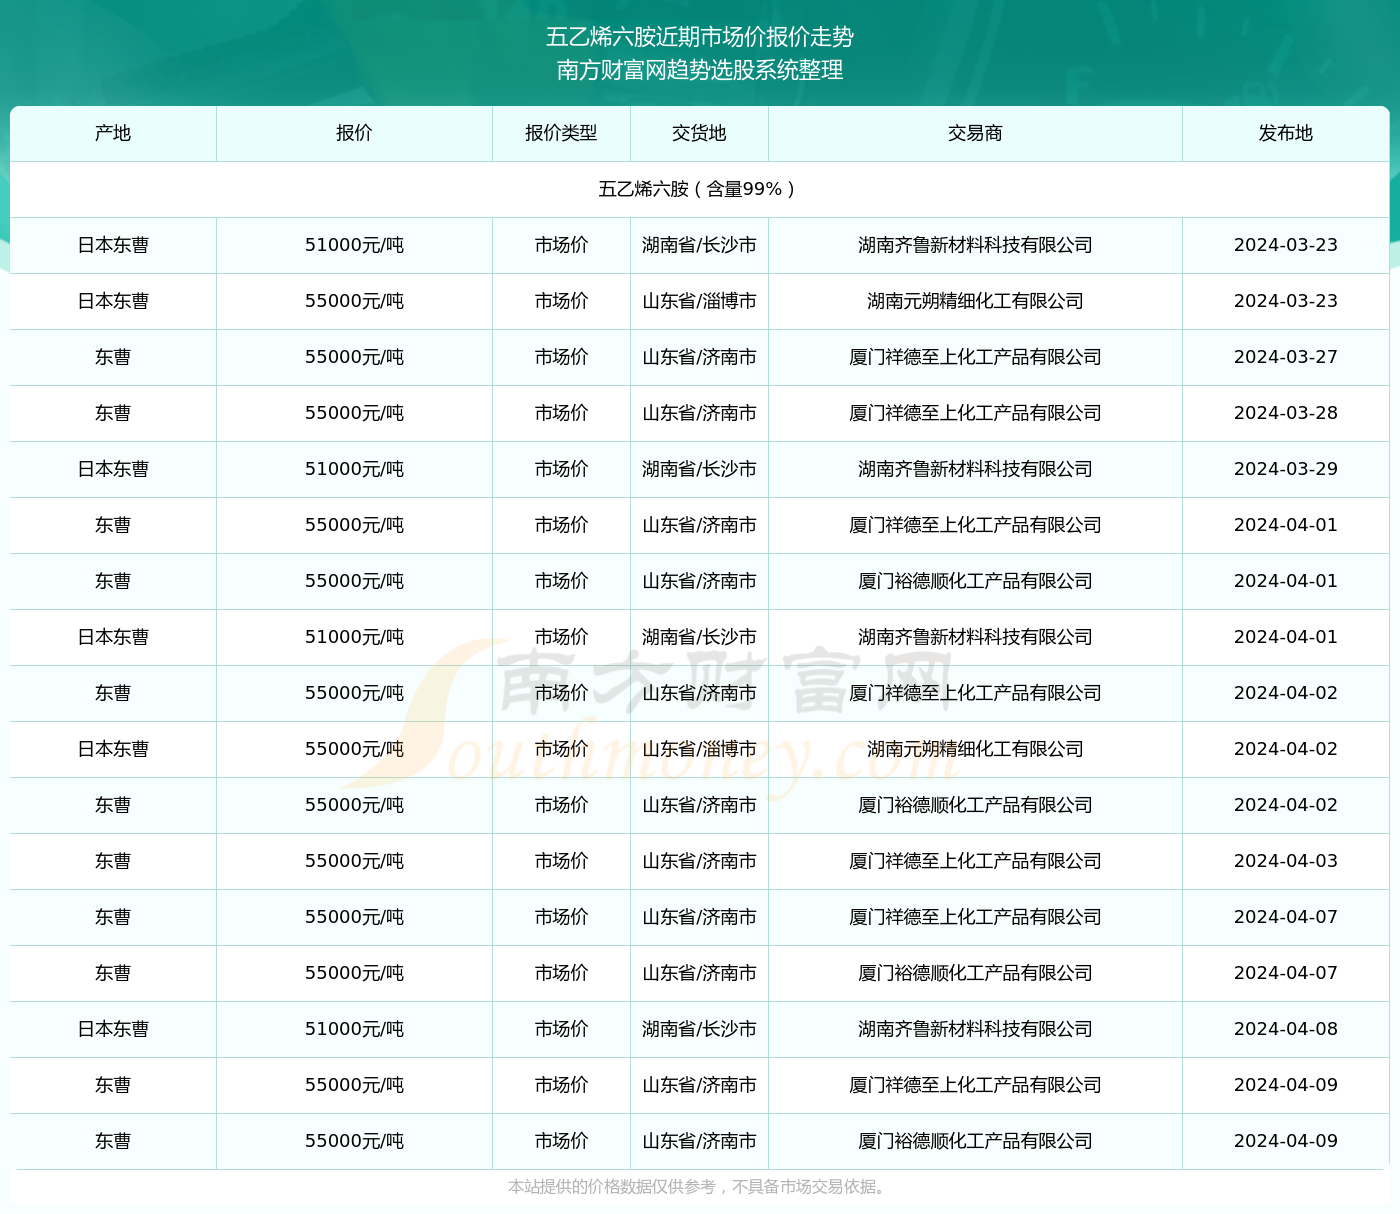
Task: Click 湖南省/长沙市 in the 2024-04-08 row
Action: click(699, 1029)
